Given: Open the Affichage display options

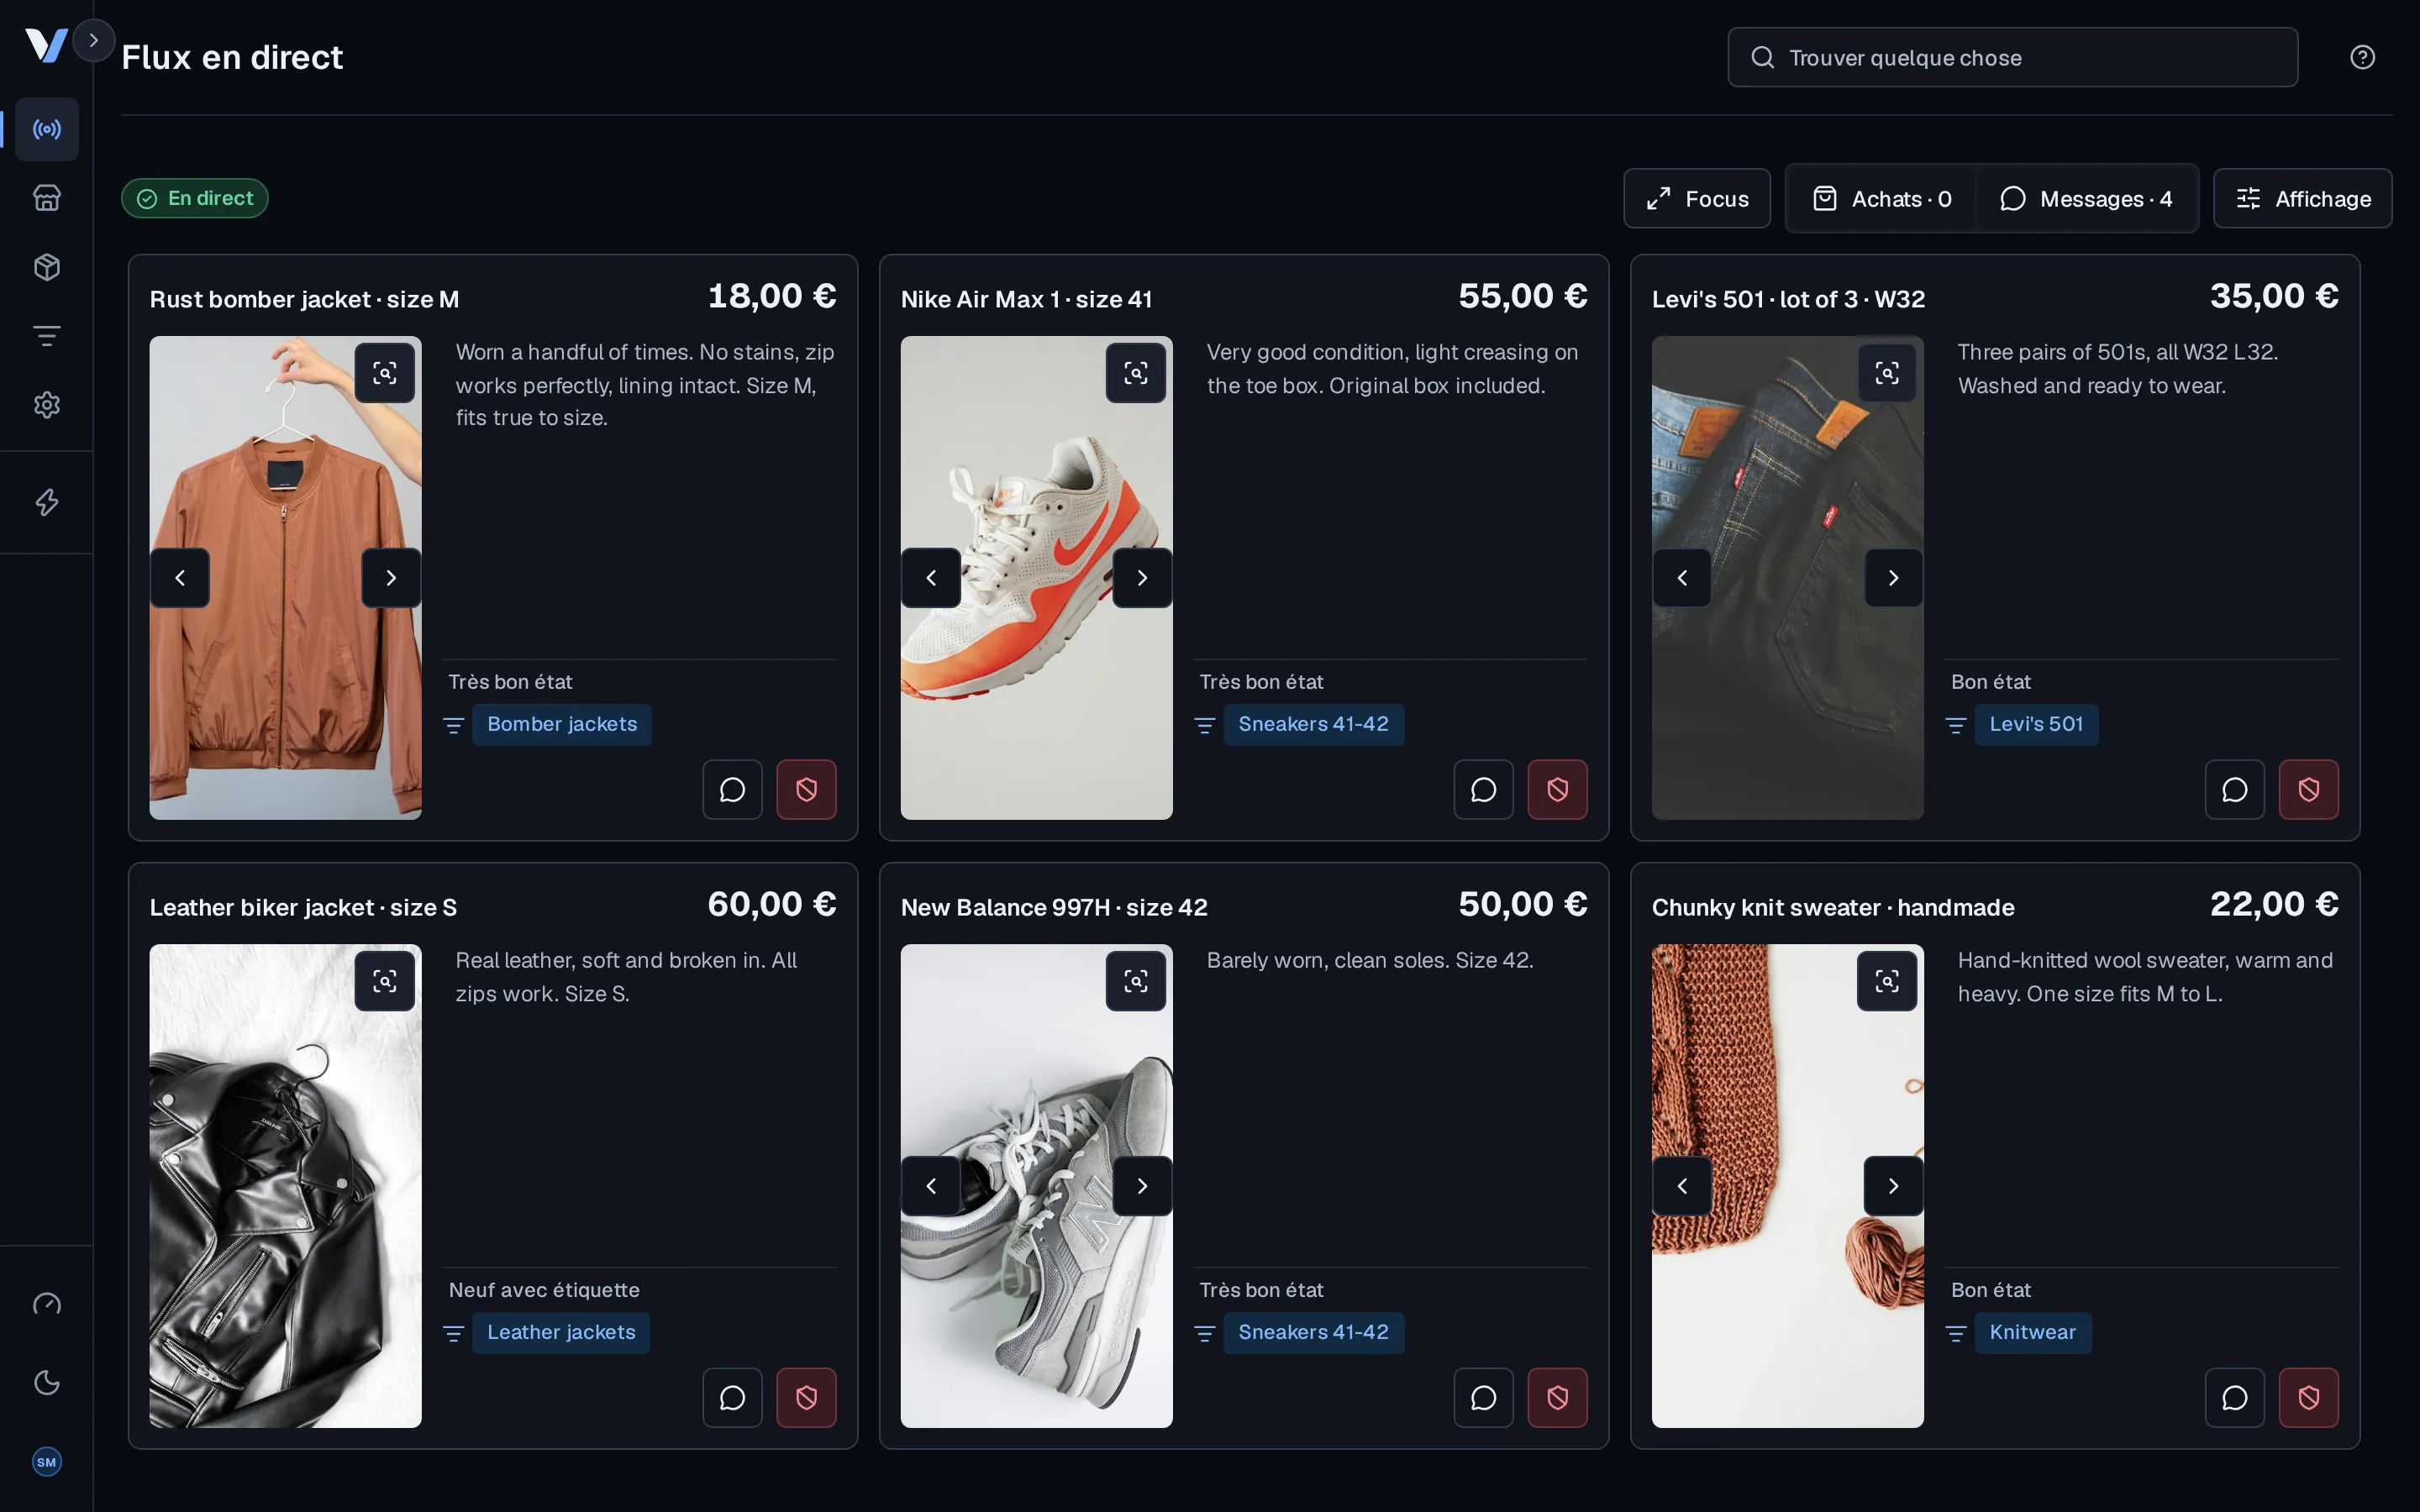Looking at the screenshot, I should 2303,199.
